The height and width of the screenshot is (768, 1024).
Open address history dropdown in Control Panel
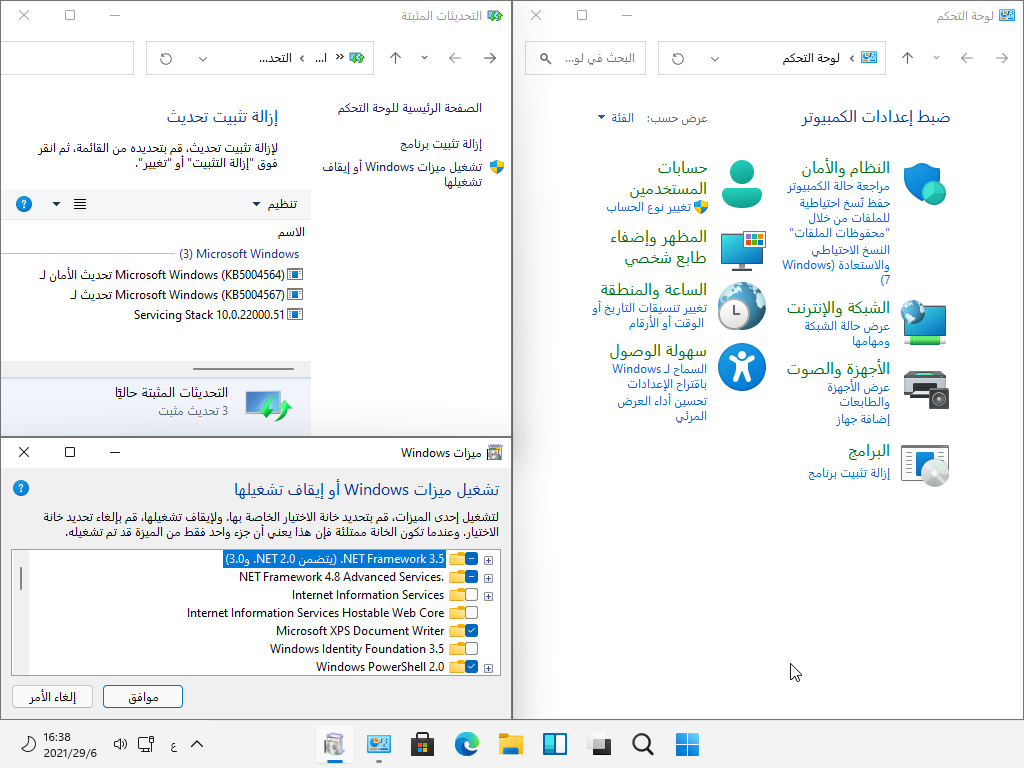click(x=714, y=58)
